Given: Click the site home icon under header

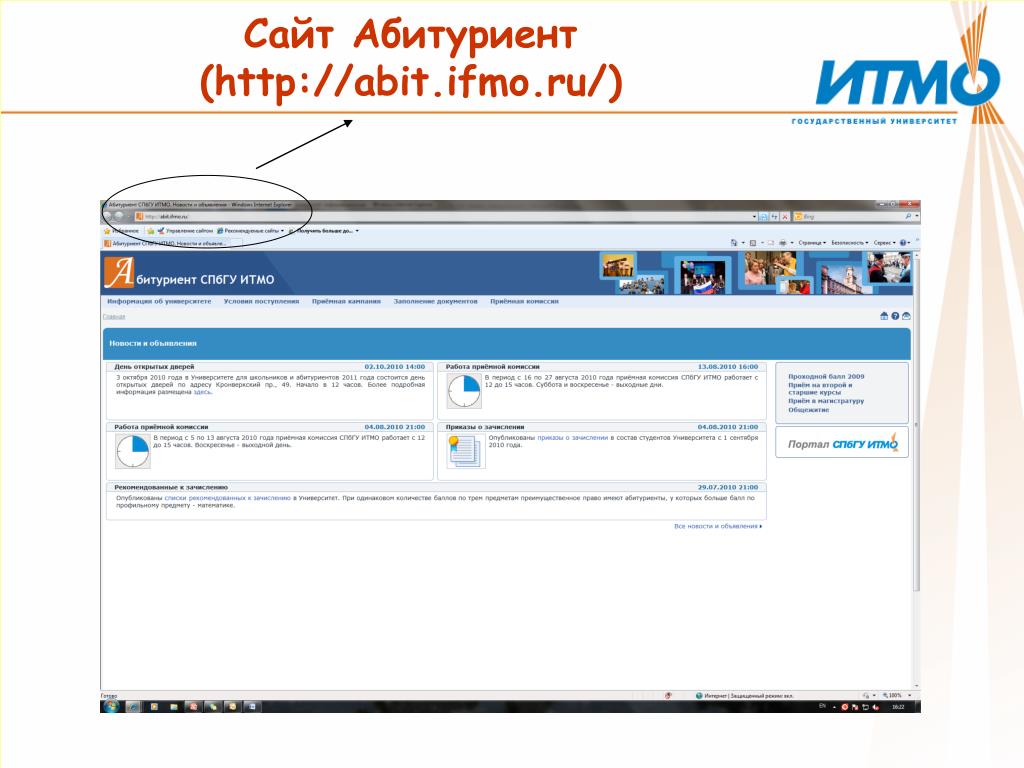Looking at the screenshot, I should tap(884, 316).
